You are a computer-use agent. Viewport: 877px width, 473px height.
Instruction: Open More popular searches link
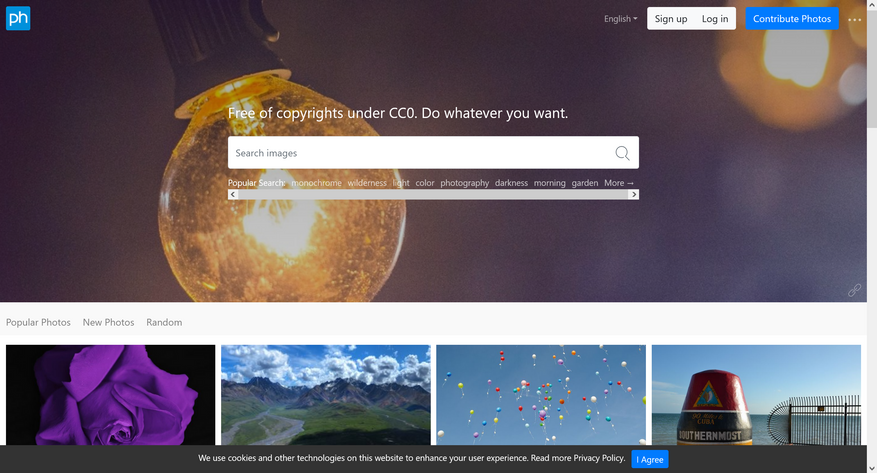click(x=619, y=183)
